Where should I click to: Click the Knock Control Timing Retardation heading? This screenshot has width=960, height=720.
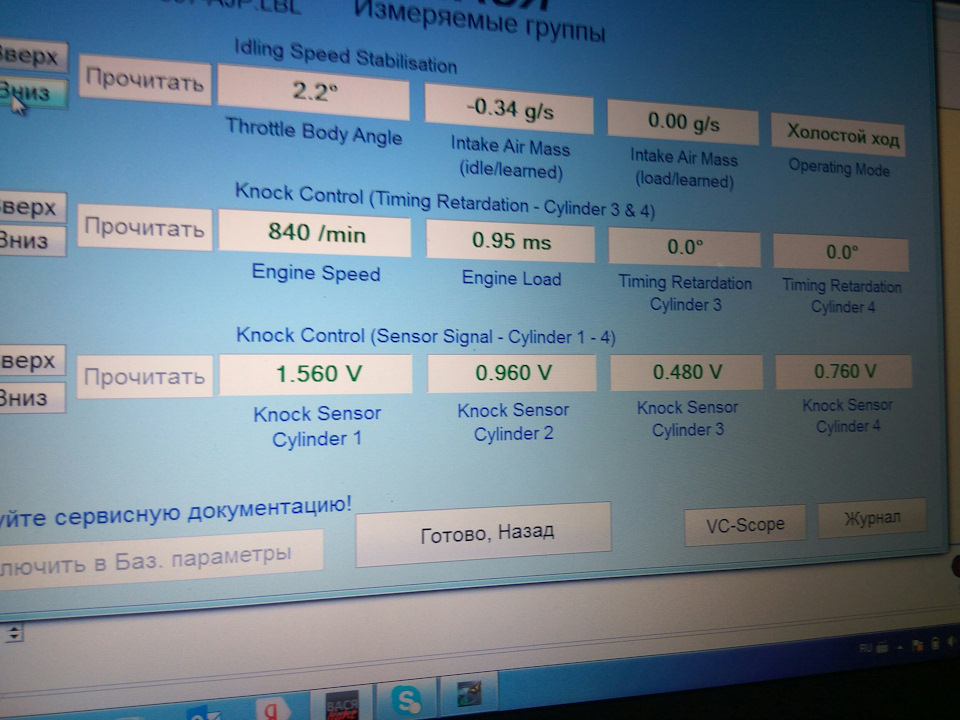(445, 201)
